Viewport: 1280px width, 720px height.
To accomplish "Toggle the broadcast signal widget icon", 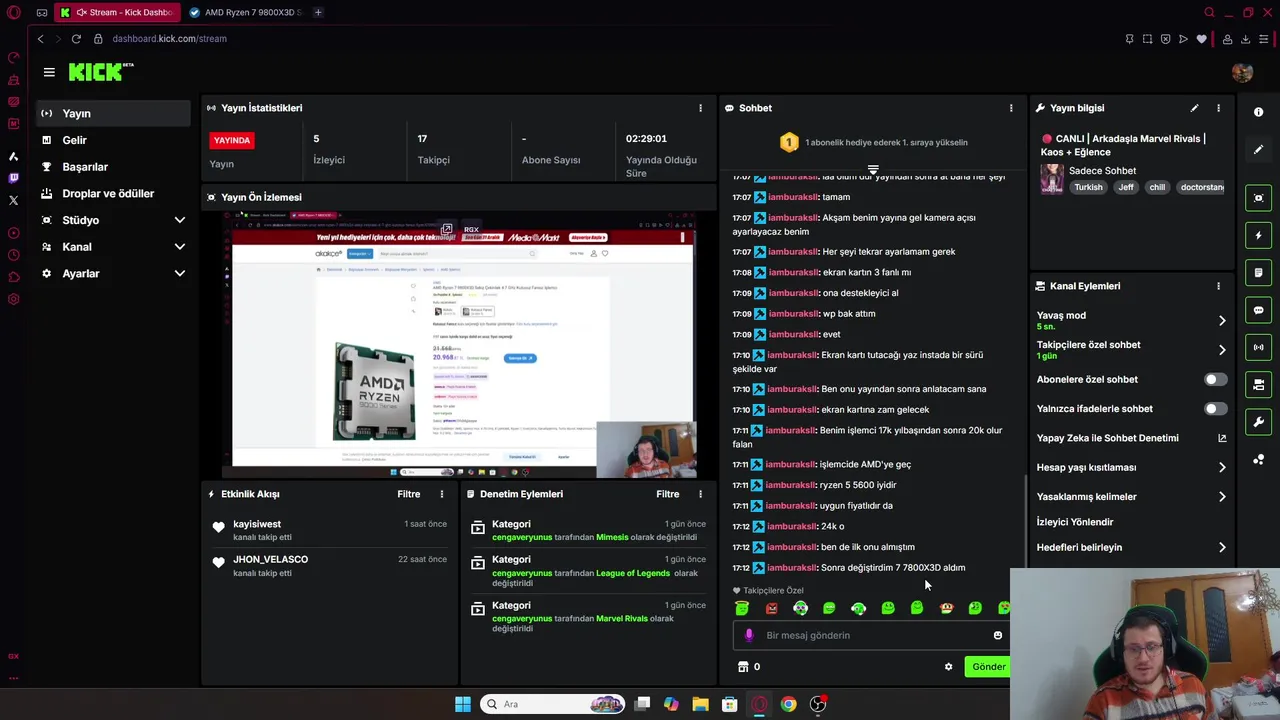I will (1258, 347).
